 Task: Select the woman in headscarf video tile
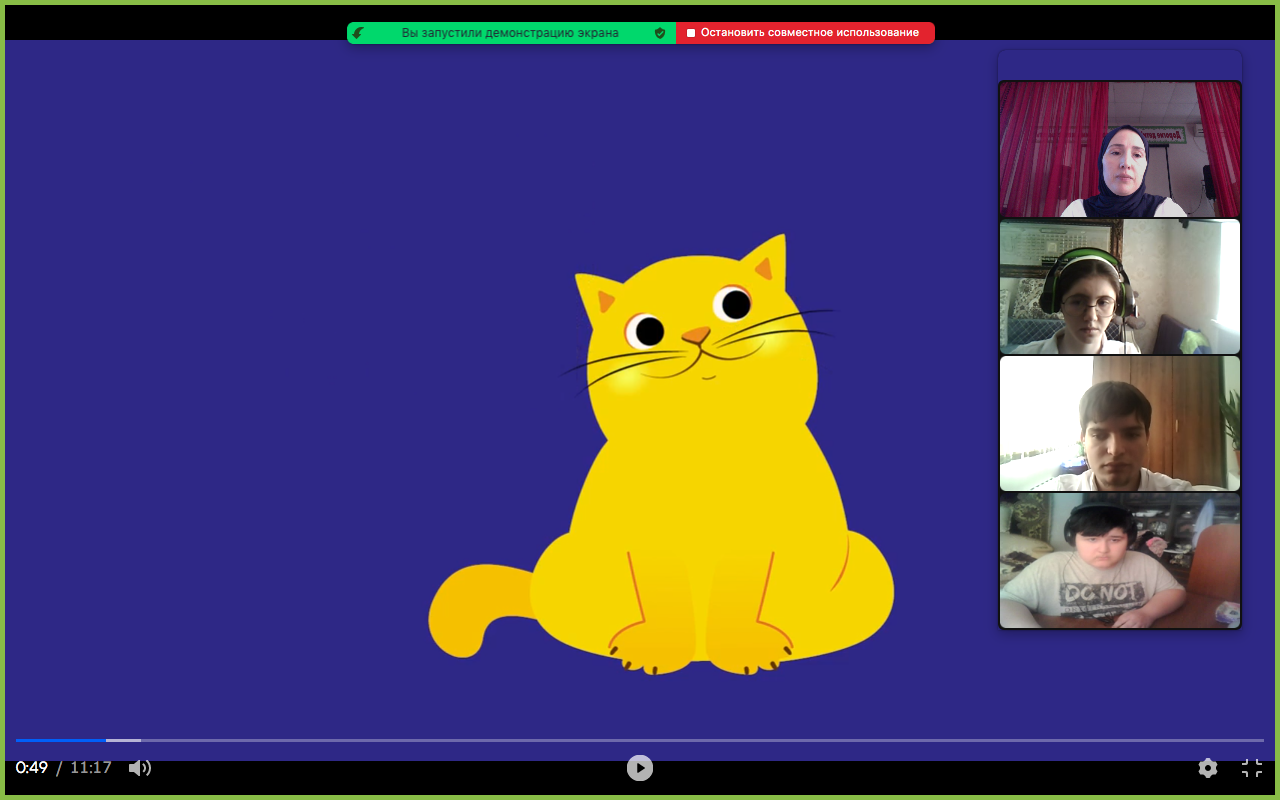click(x=1120, y=150)
